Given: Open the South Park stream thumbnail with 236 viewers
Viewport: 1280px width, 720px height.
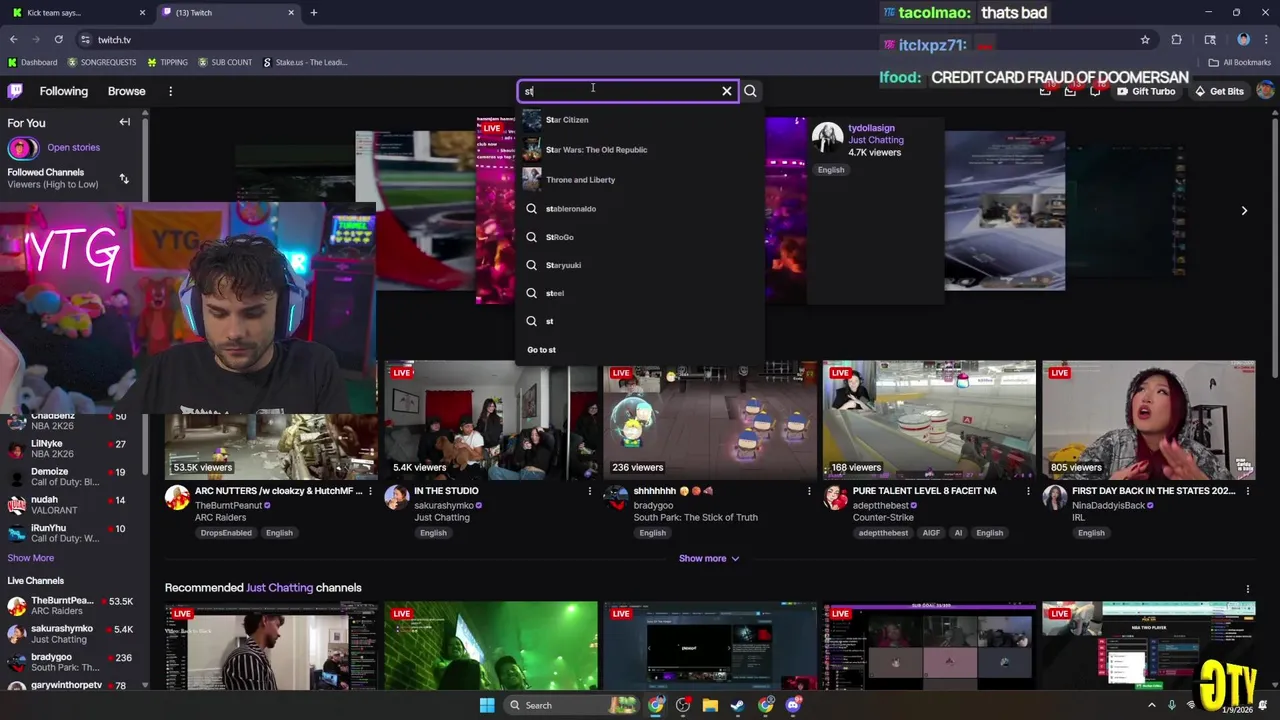Looking at the screenshot, I should point(710,420).
